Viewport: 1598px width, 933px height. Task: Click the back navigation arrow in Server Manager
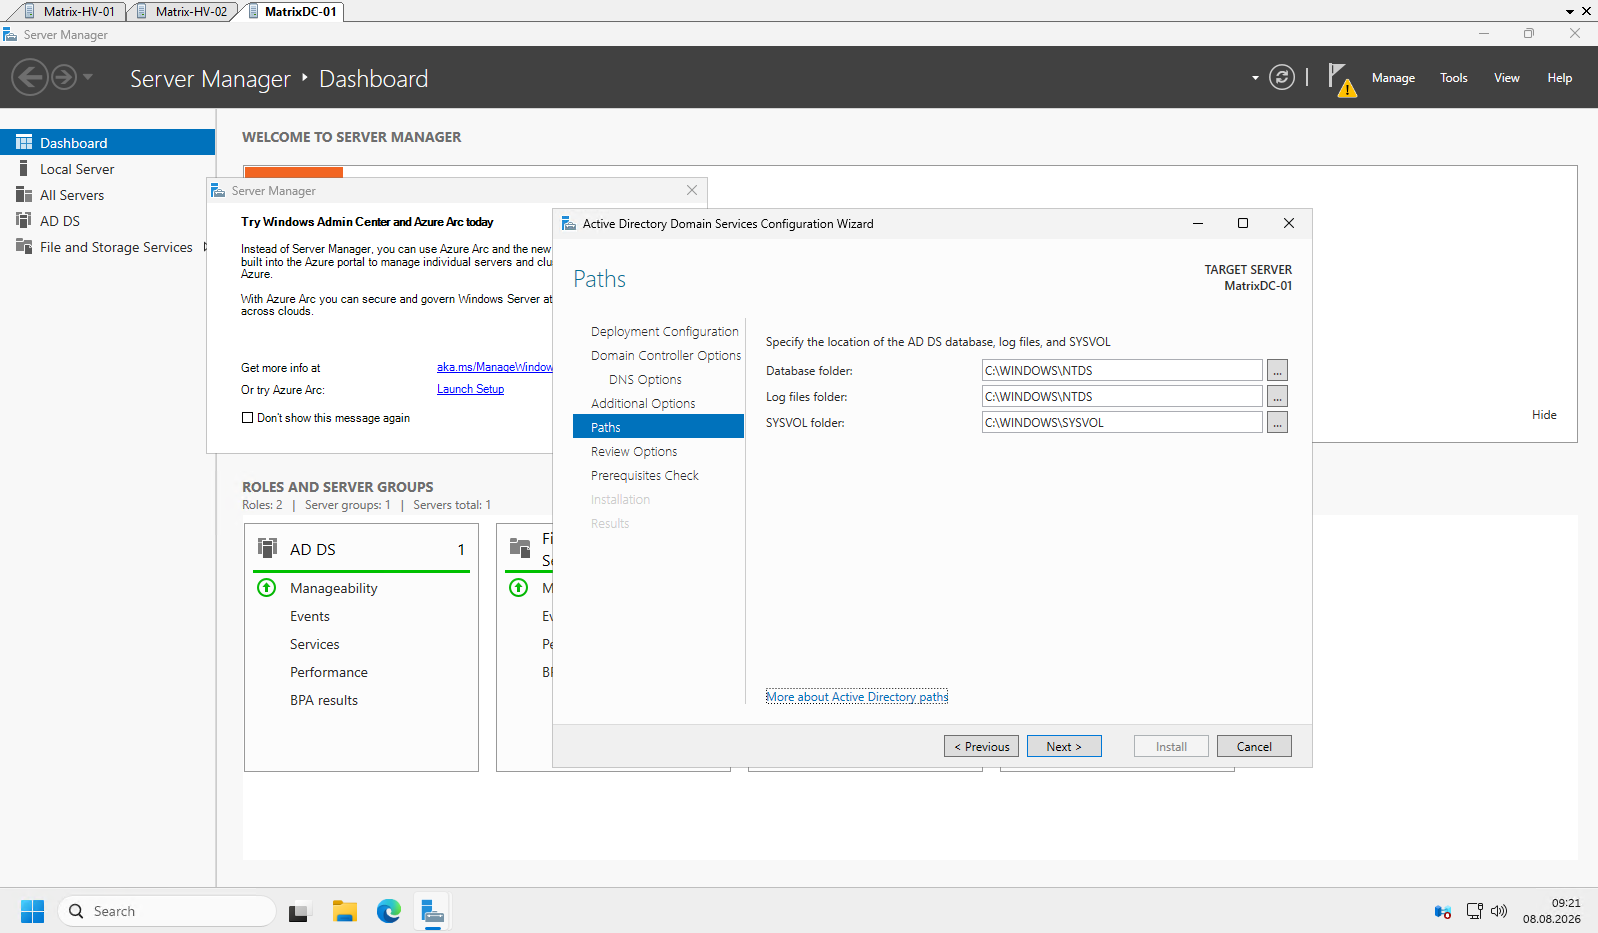coord(30,77)
